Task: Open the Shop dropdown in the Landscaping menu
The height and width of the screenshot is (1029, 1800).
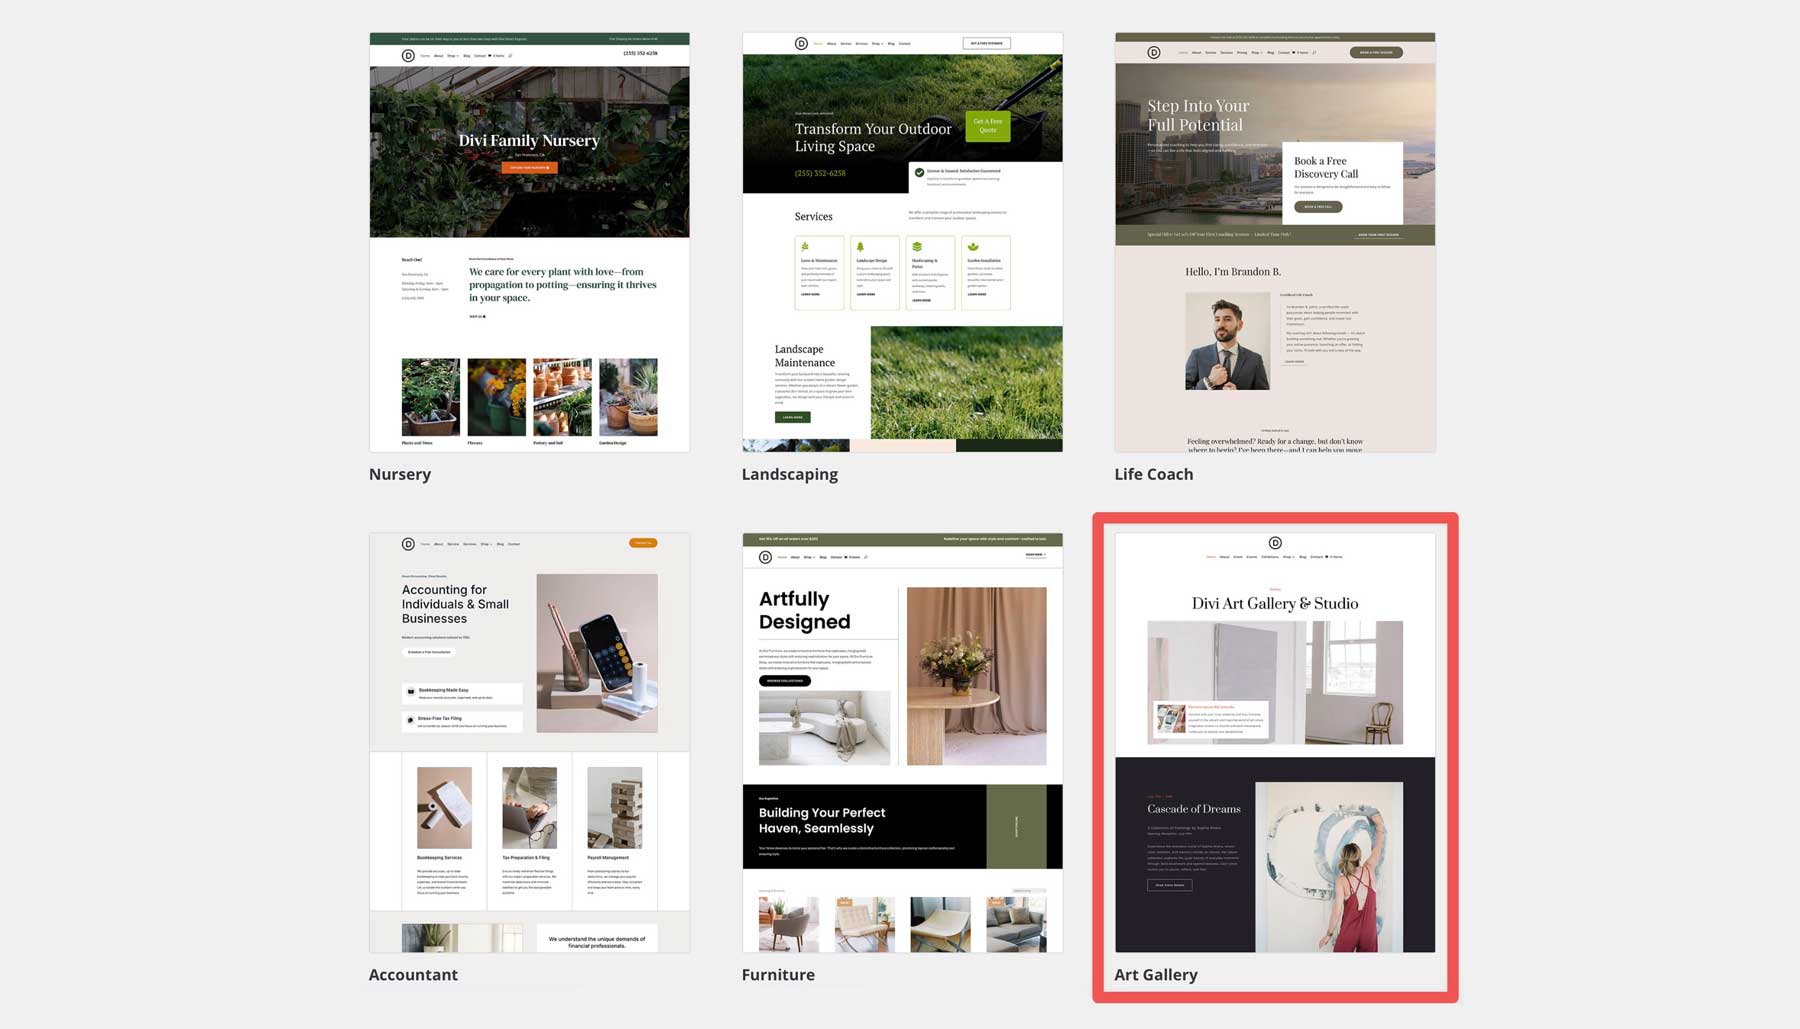Action: point(877,43)
